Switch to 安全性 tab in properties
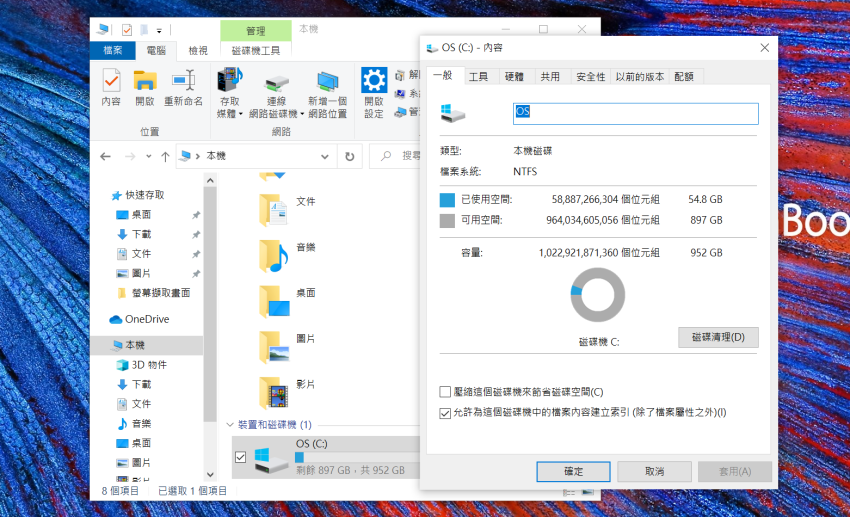This screenshot has width=850, height=517. point(590,77)
